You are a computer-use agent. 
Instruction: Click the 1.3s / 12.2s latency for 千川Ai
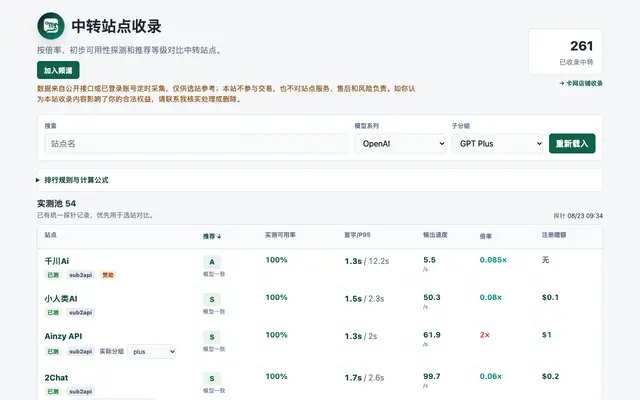367,261
